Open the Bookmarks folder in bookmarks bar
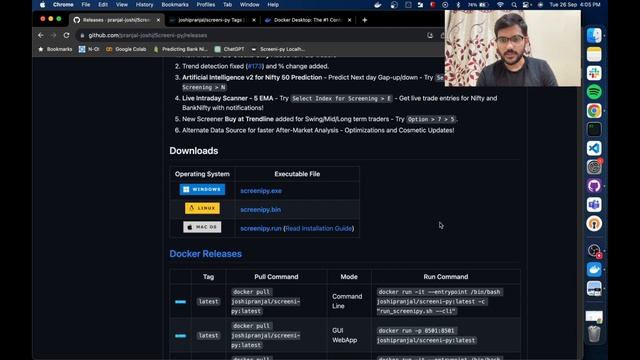 (x=55, y=49)
